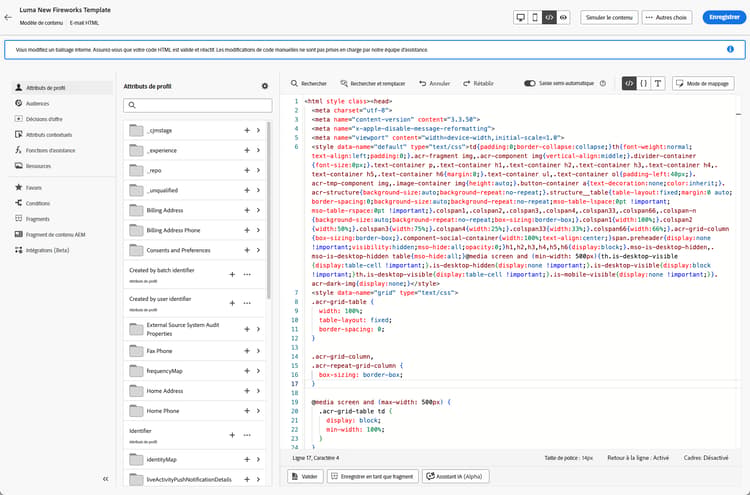Screen dimensions: 750x495
Task: Select the code editor view icon
Action: 549,17
